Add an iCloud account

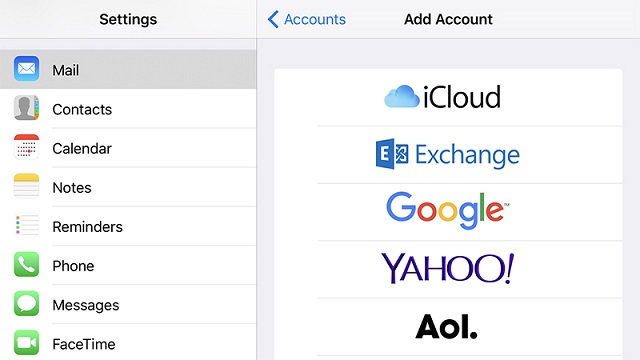(448, 98)
